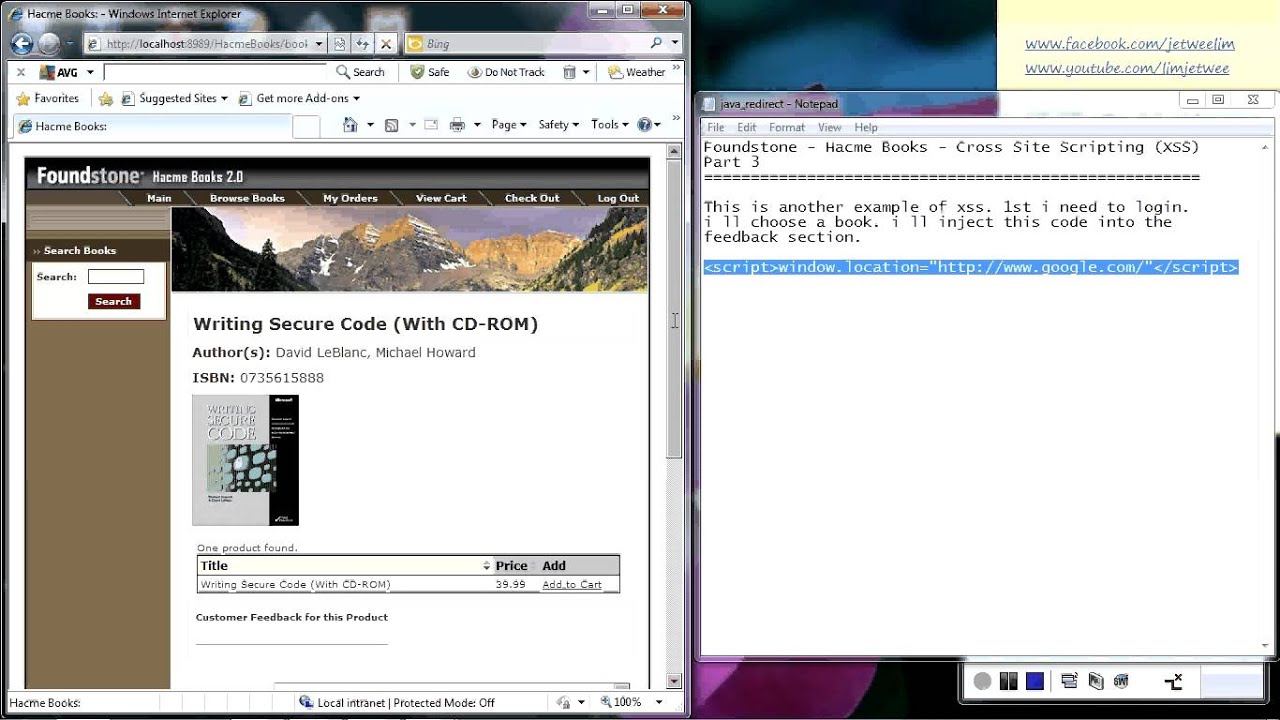This screenshot has height=720, width=1280.
Task: Open Browse Books nav link
Action: tap(247, 198)
